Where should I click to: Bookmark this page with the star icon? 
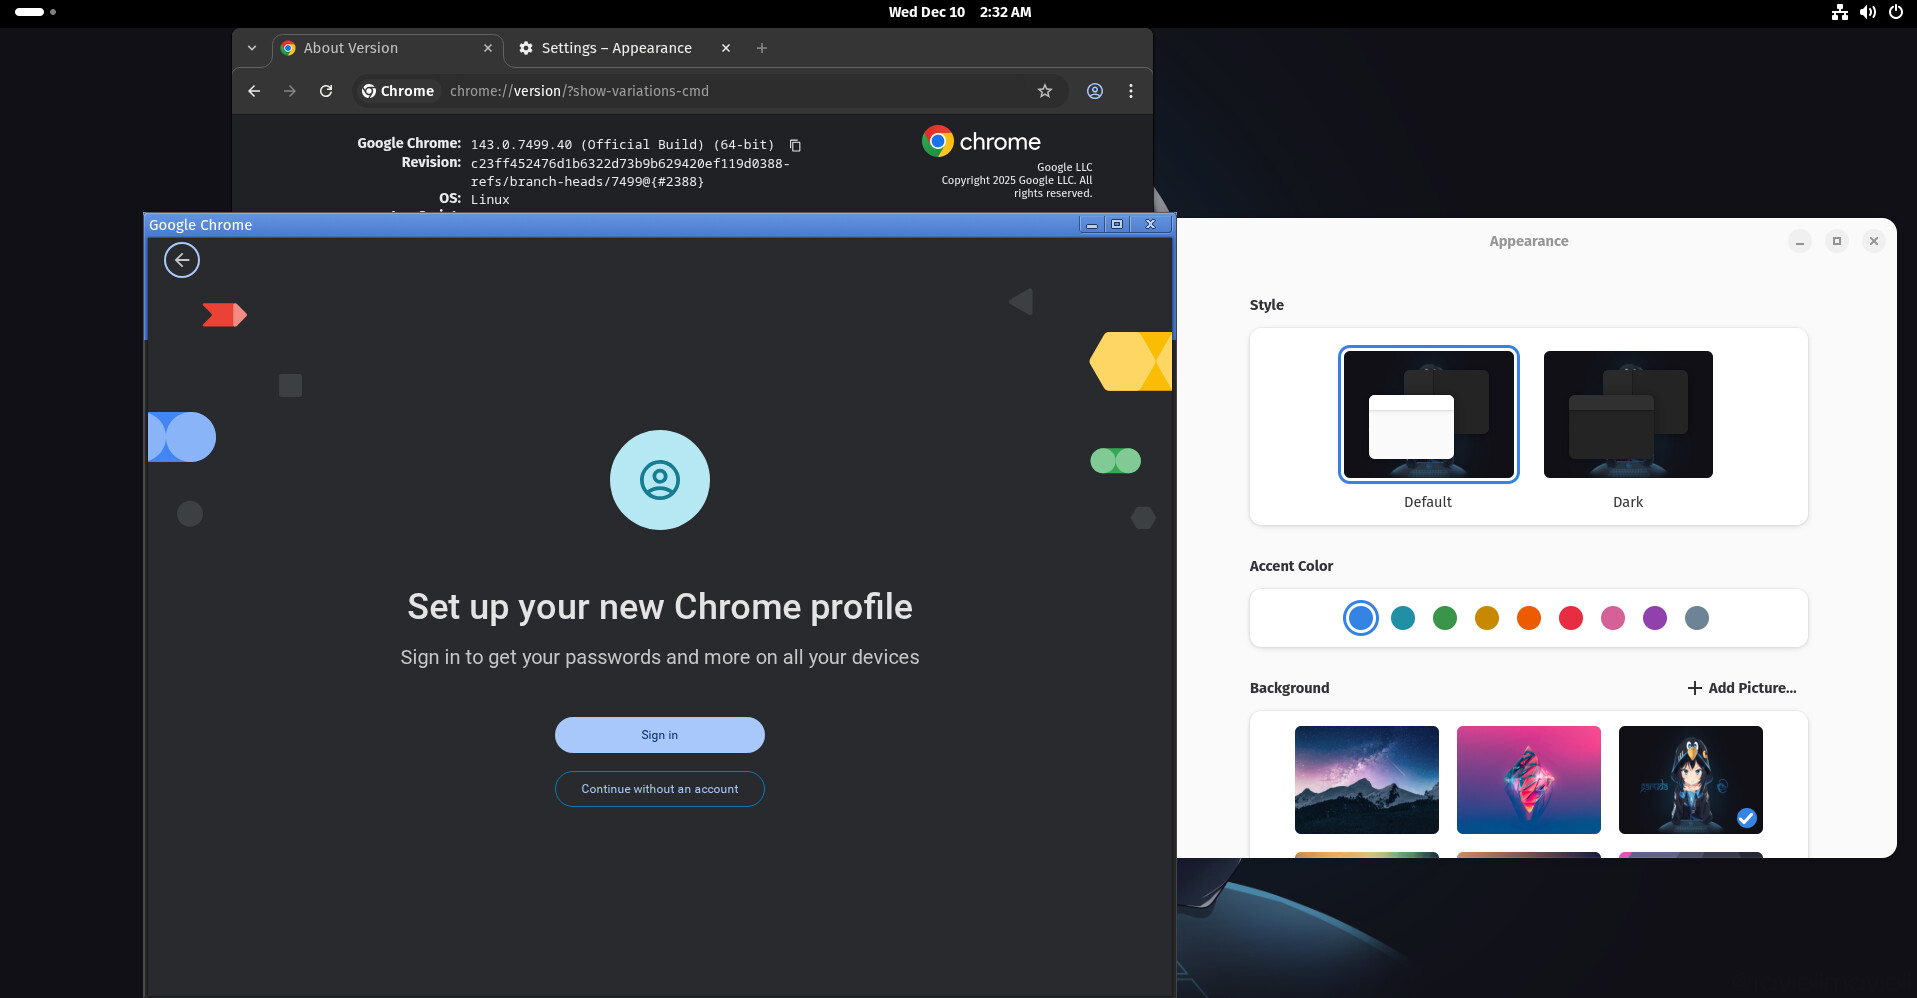pyautogui.click(x=1045, y=91)
